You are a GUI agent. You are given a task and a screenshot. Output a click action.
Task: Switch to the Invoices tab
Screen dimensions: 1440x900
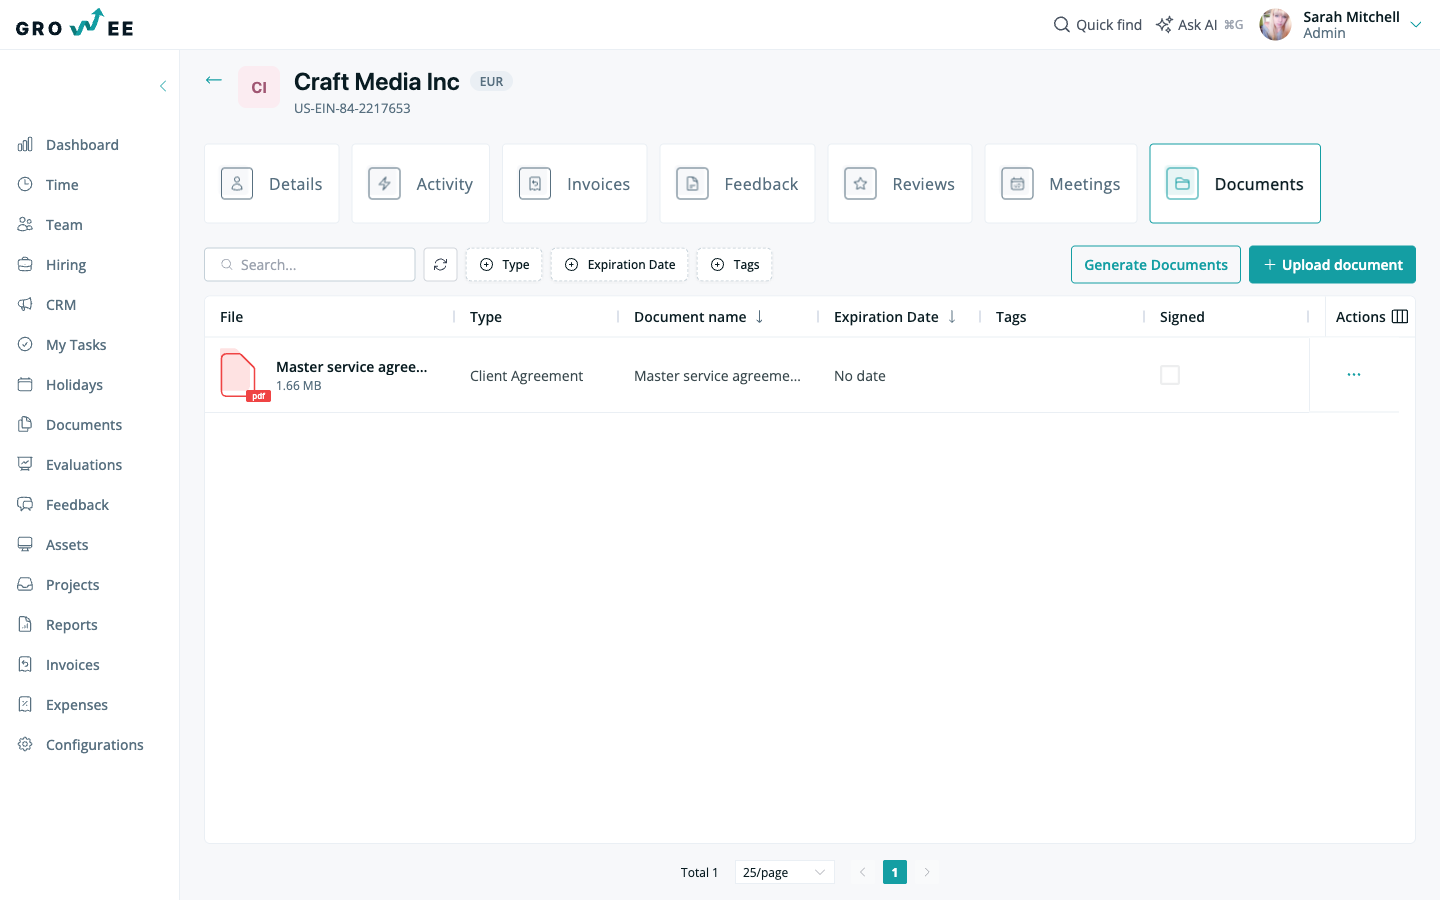coord(574,184)
